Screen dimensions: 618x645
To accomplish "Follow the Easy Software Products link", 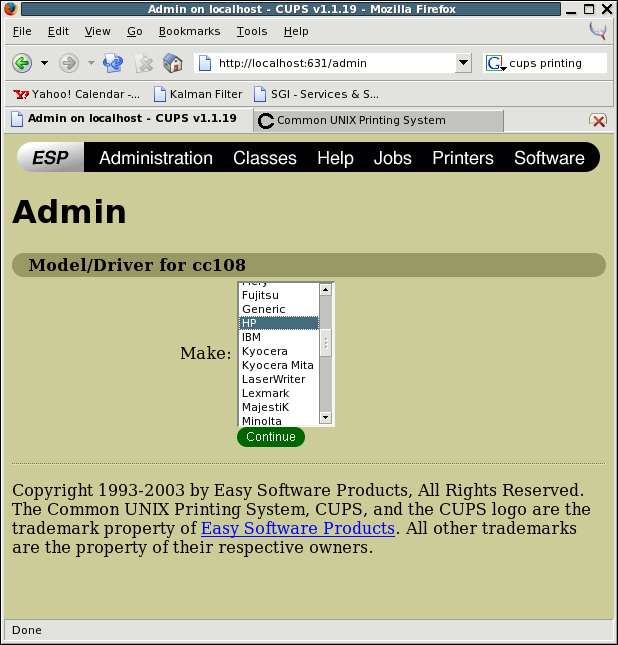I will (x=298, y=528).
